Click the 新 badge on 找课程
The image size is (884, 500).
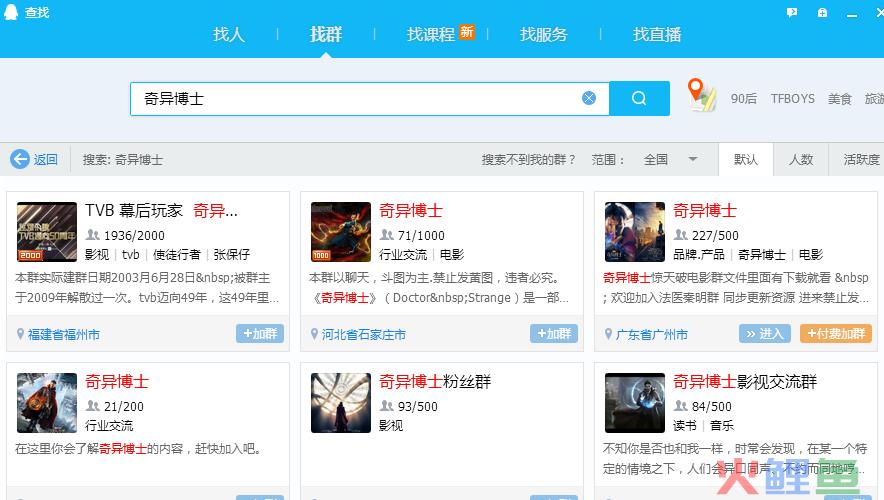[466, 32]
